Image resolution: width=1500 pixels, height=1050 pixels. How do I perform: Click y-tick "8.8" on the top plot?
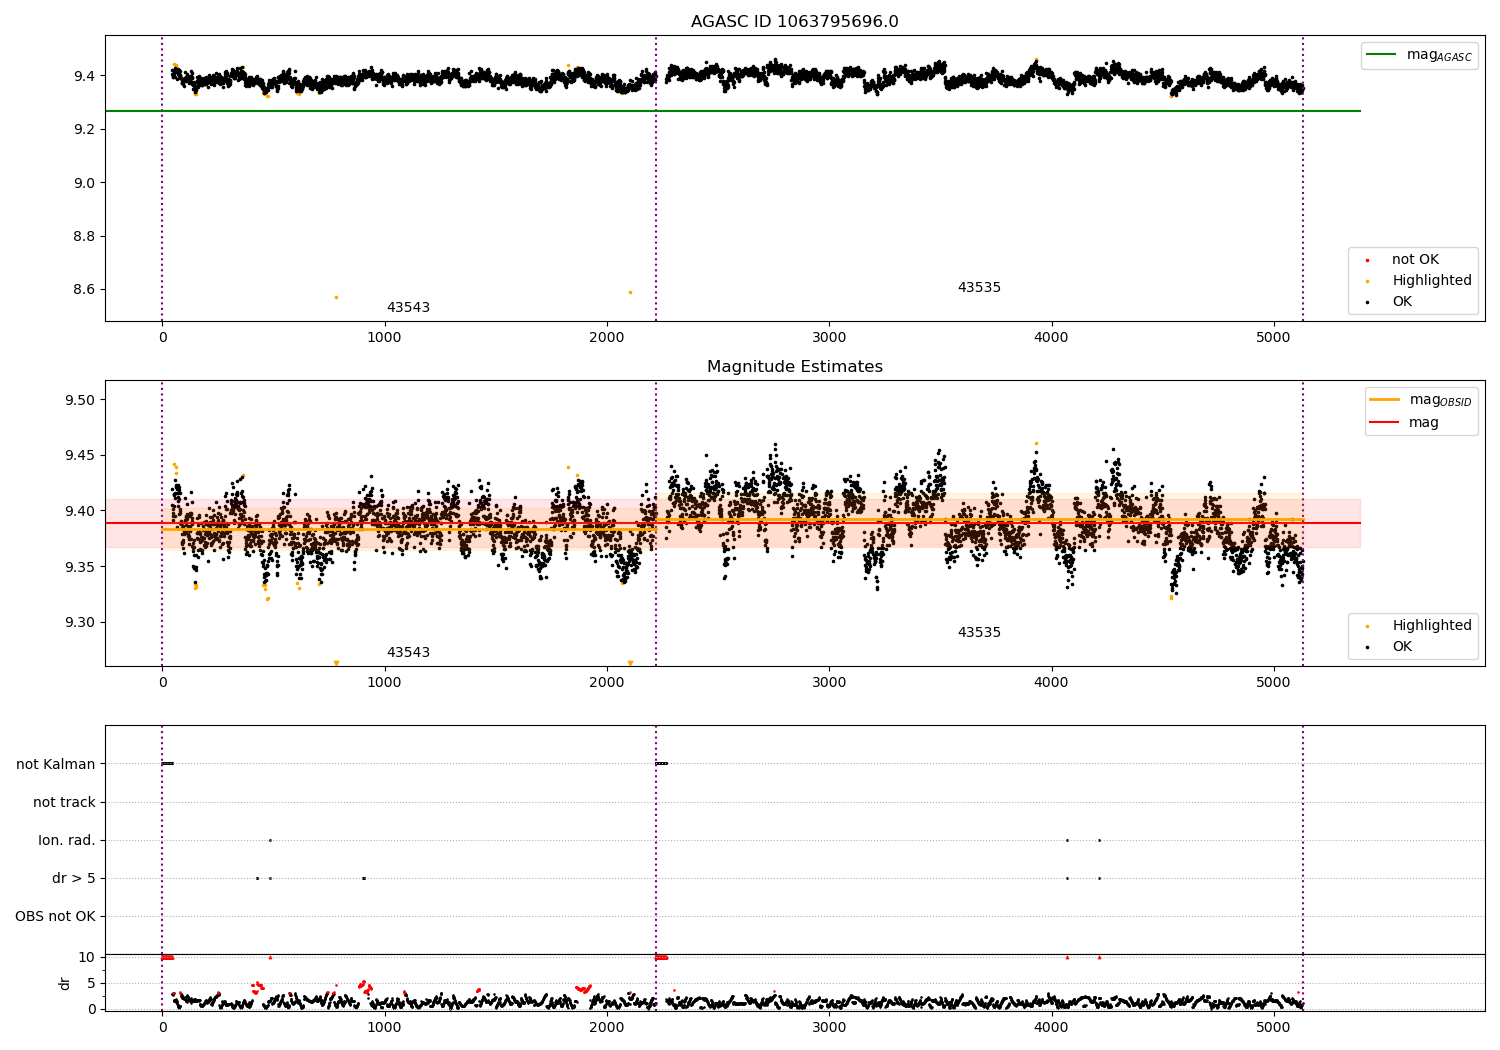83,237
